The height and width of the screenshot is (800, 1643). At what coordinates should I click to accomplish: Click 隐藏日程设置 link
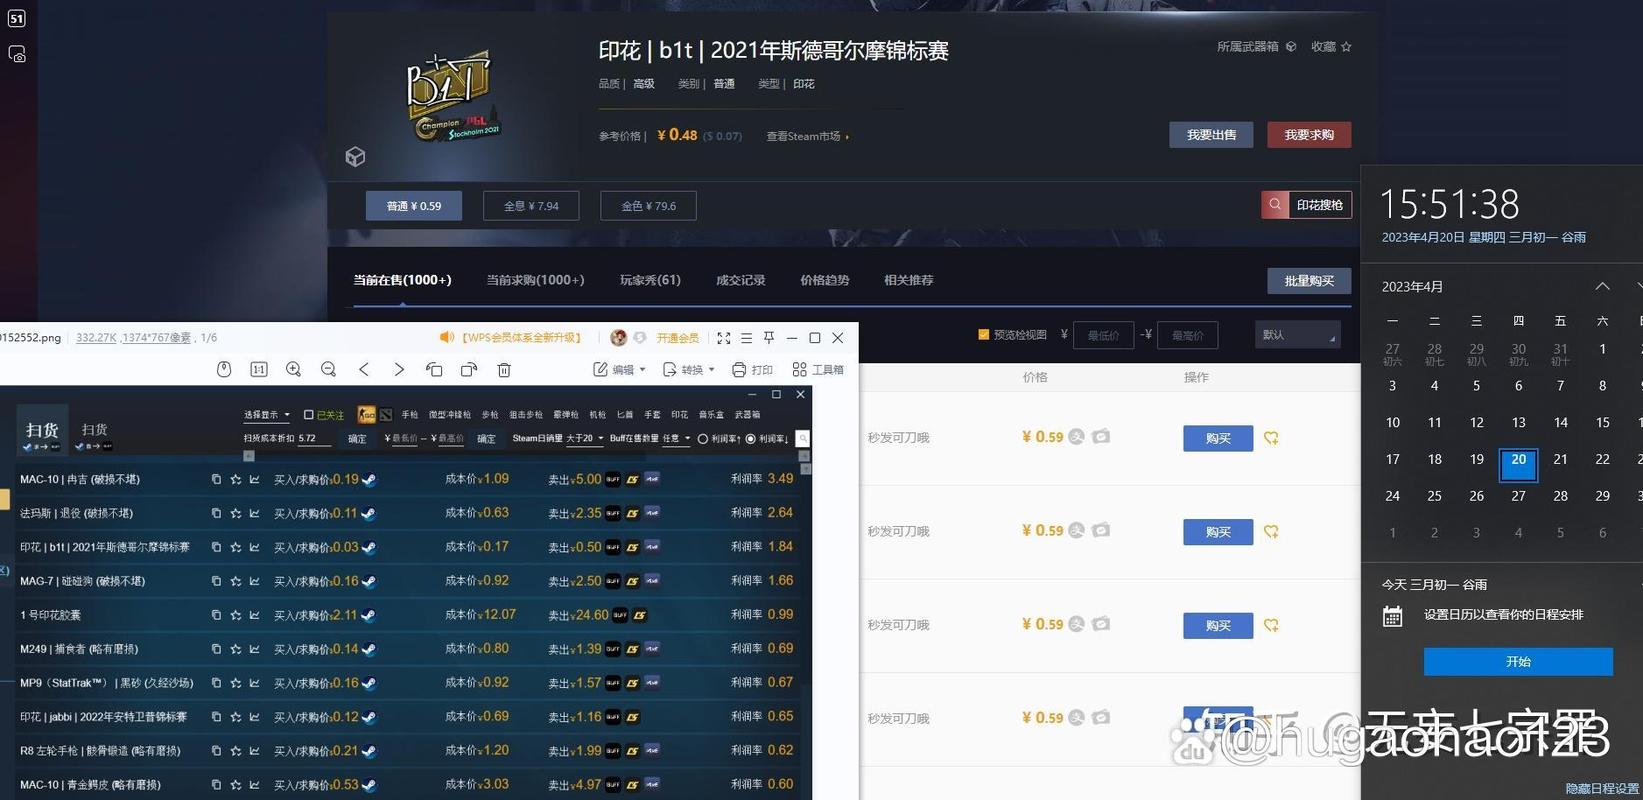tap(1602, 789)
